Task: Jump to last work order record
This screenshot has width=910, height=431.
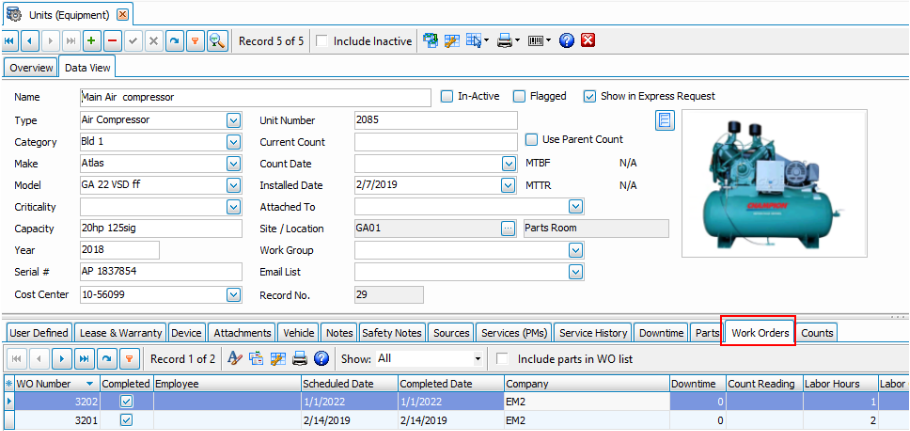Action: click(84, 359)
